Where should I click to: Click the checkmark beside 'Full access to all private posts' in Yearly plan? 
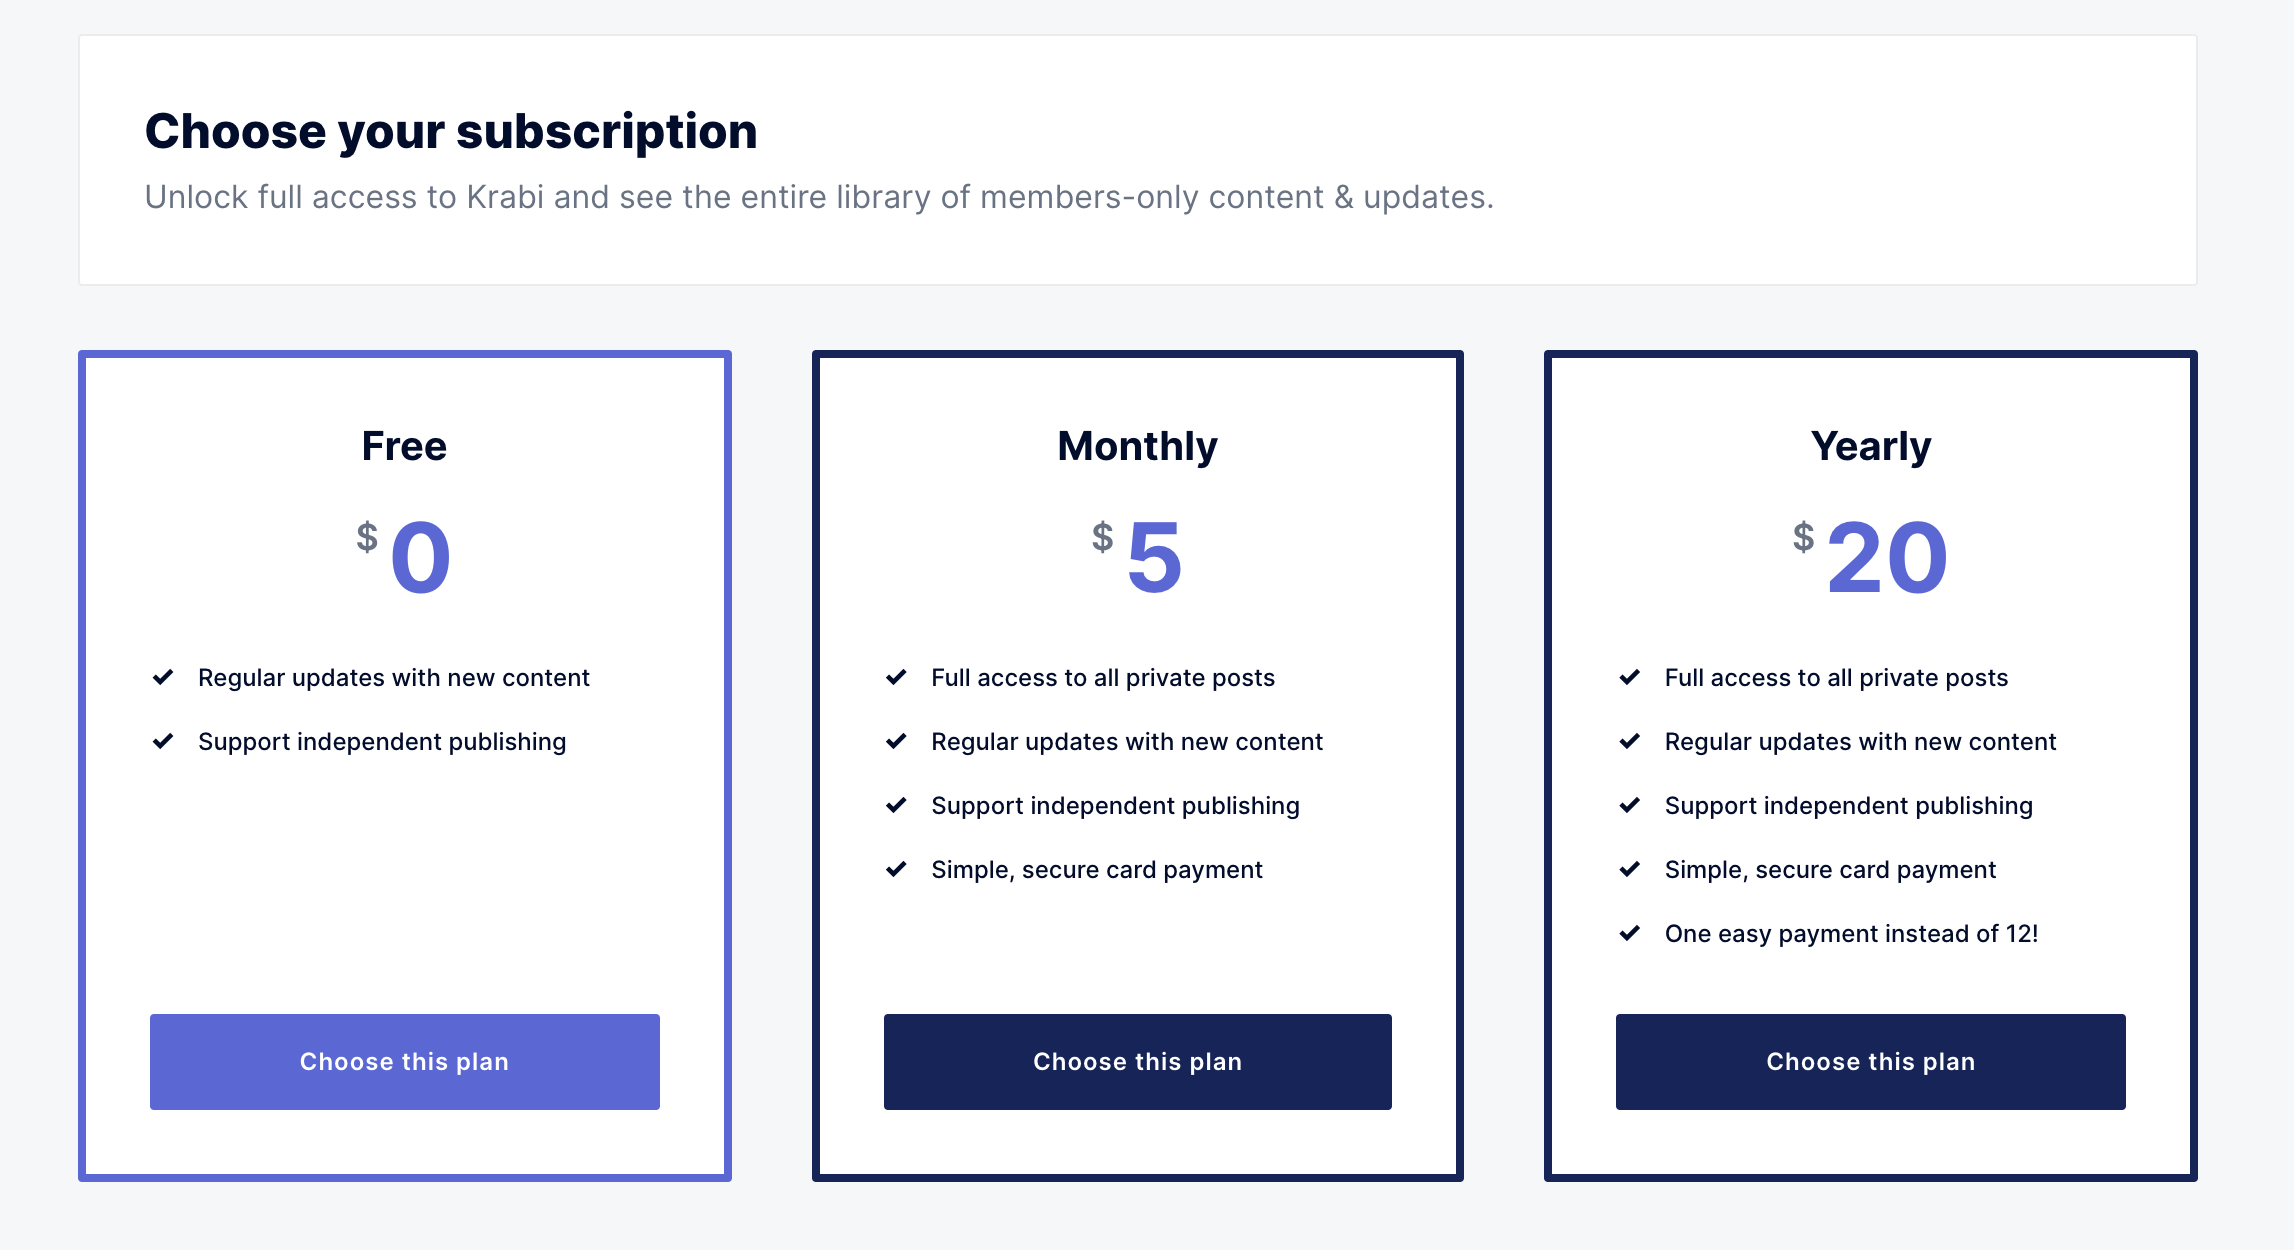pyautogui.click(x=1630, y=677)
